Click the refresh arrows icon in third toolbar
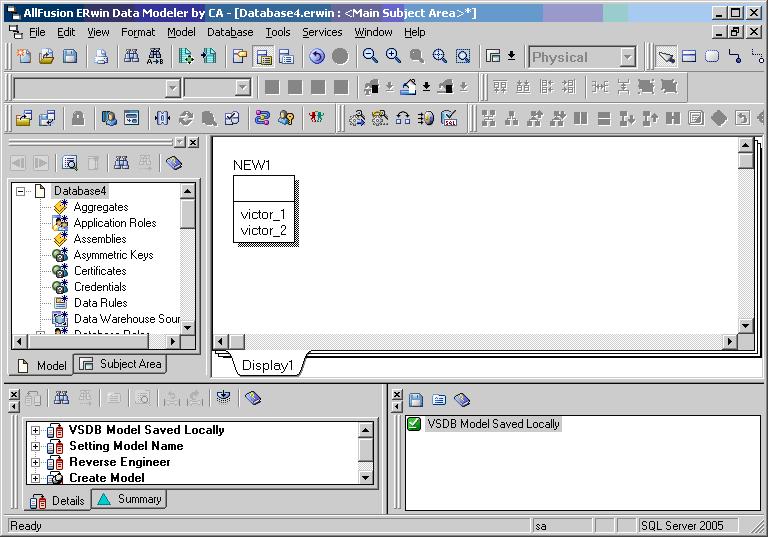 click(186, 118)
